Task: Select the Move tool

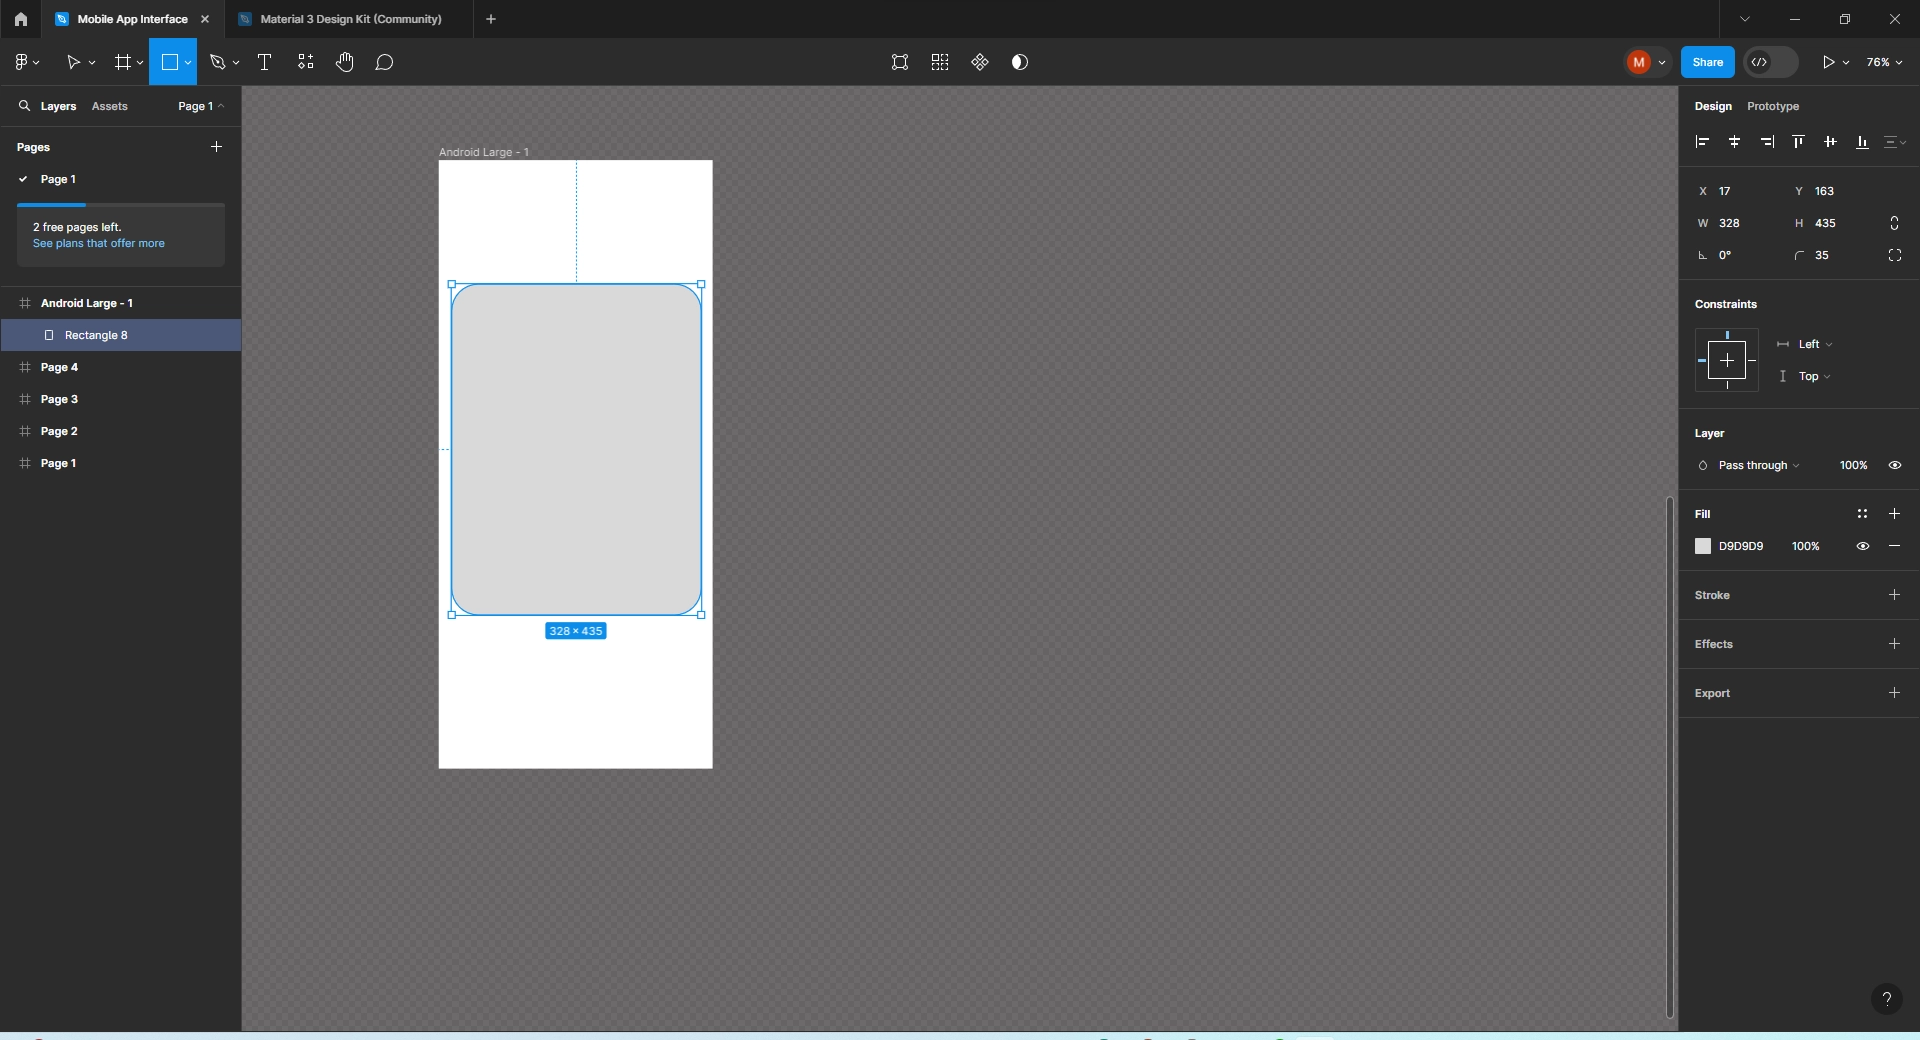Action: click(x=73, y=62)
